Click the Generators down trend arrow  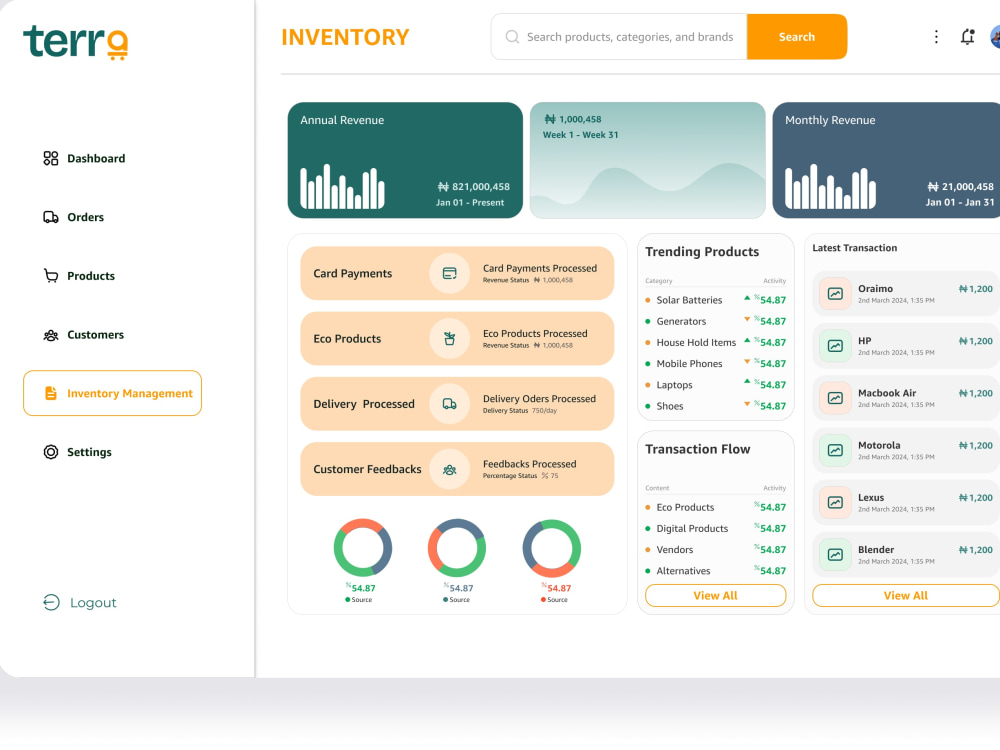click(747, 319)
